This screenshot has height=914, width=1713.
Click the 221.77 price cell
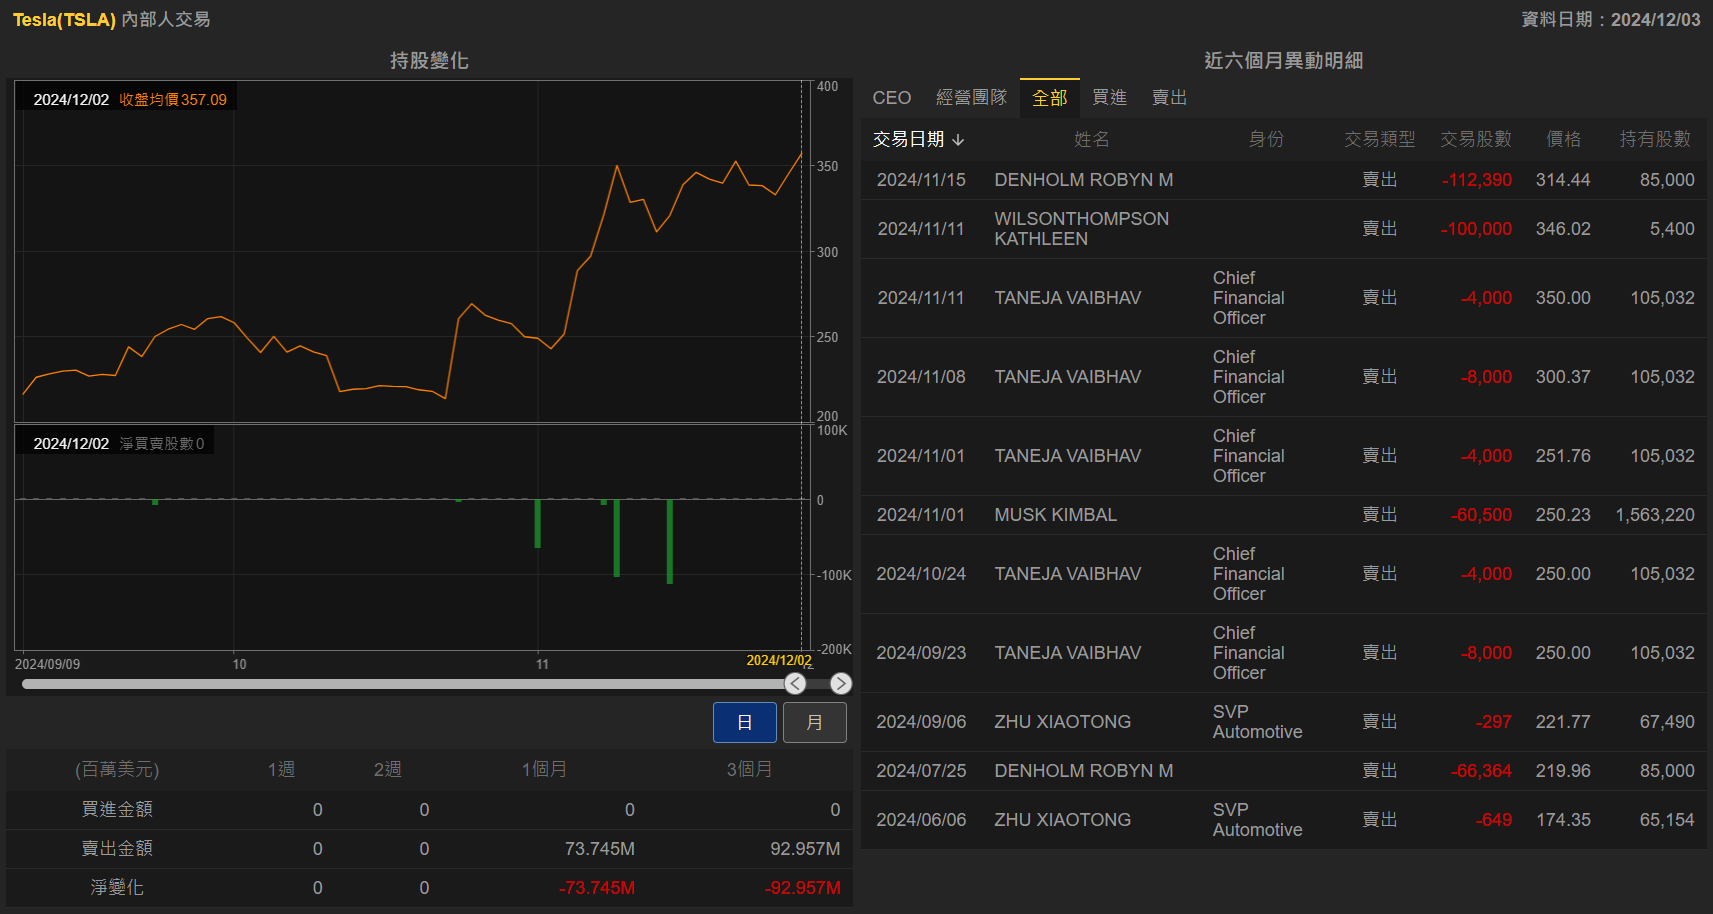(x=1563, y=722)
